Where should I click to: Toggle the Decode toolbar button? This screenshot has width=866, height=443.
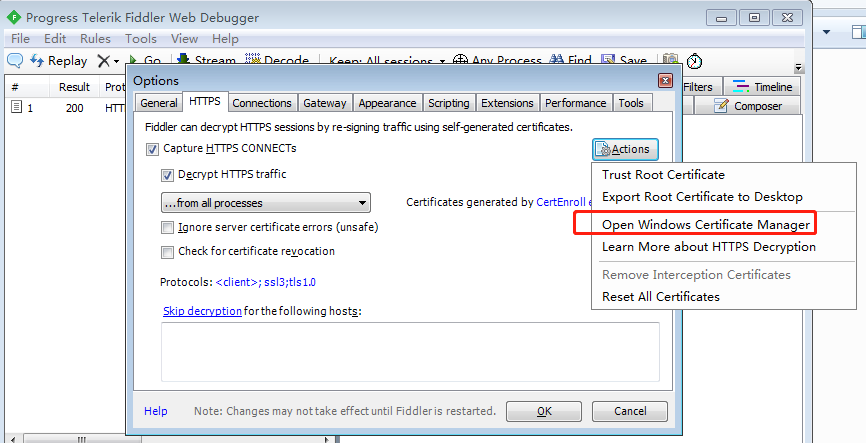277,61
